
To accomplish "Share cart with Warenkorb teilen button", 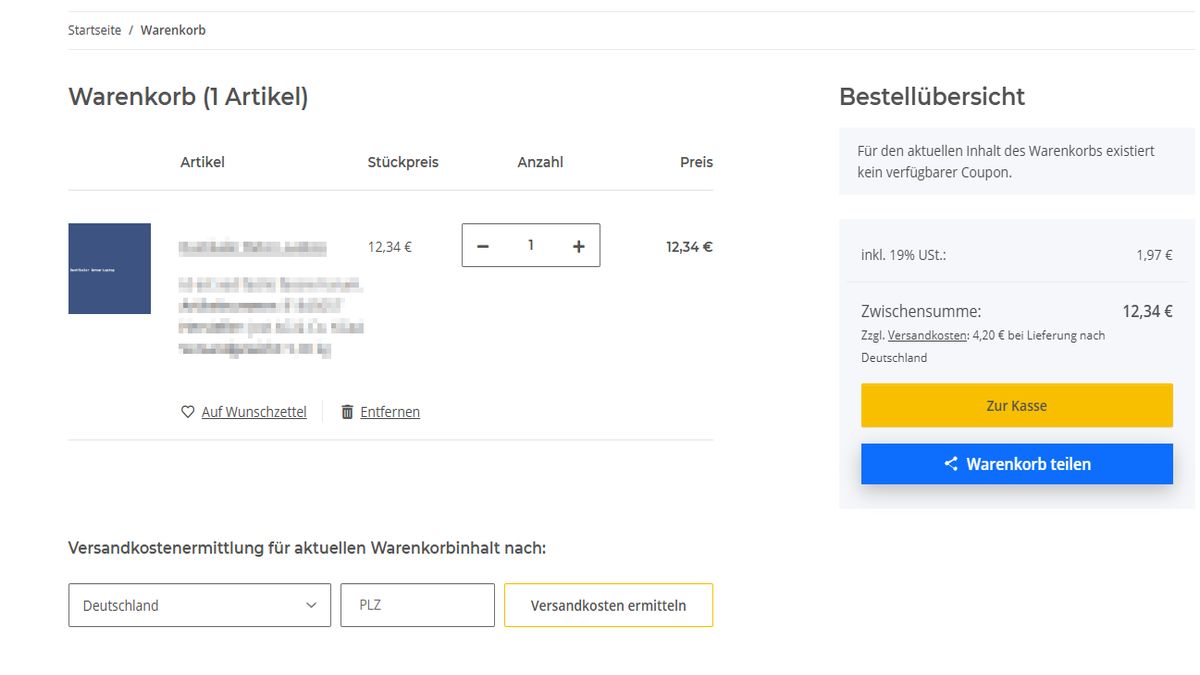I will [1016, 464].
